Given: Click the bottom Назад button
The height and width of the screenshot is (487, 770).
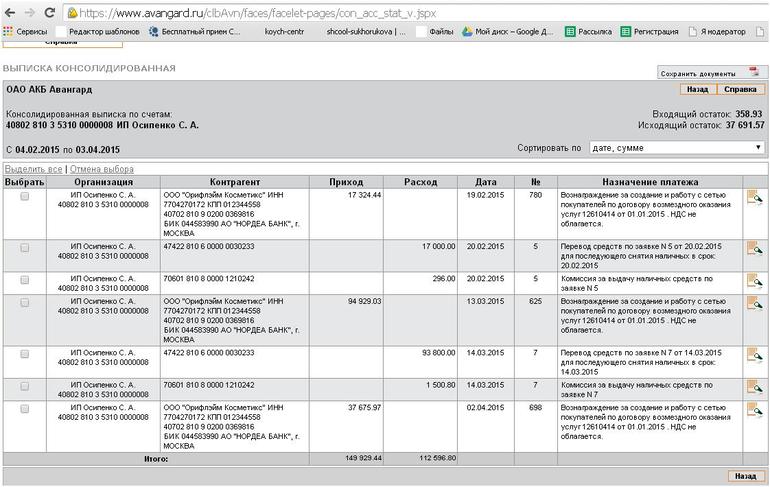Looking at the screenshot, I should coord(747,476).
